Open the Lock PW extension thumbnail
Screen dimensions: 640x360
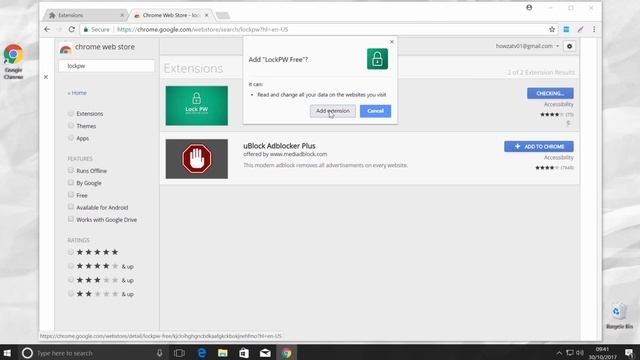click(x=197, y=106)
